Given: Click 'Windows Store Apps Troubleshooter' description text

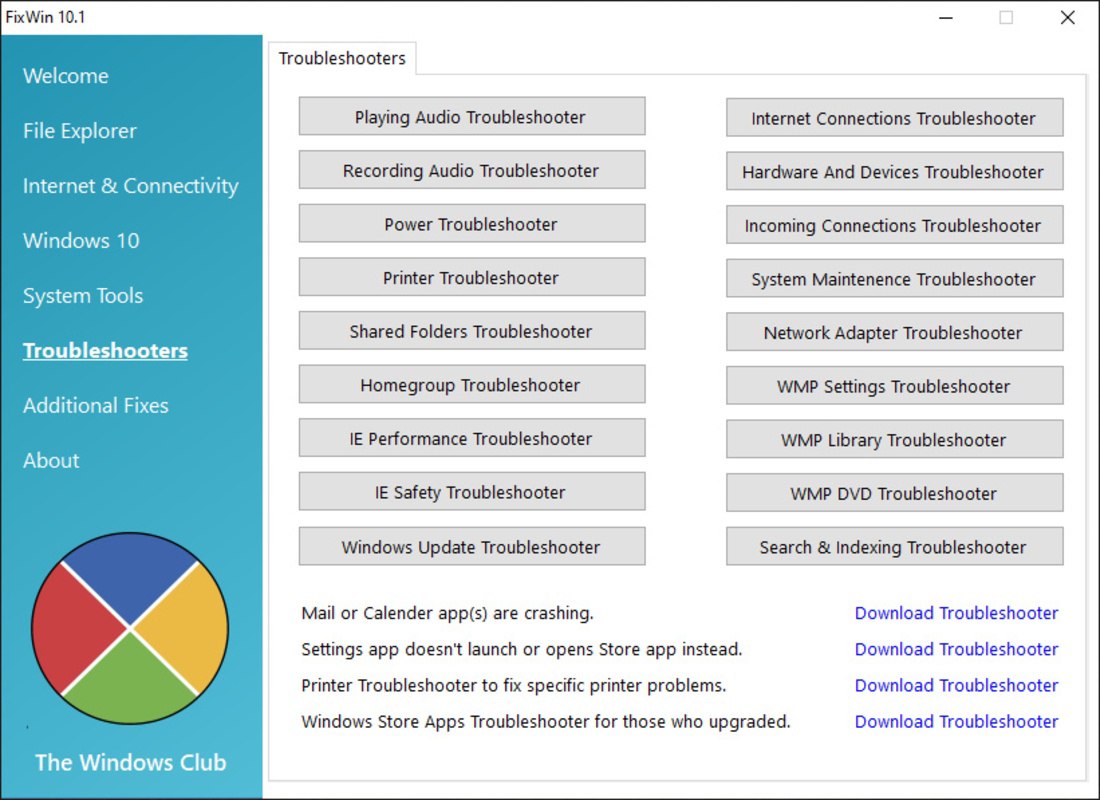Looking at the screenshot, I should (546, 721).
